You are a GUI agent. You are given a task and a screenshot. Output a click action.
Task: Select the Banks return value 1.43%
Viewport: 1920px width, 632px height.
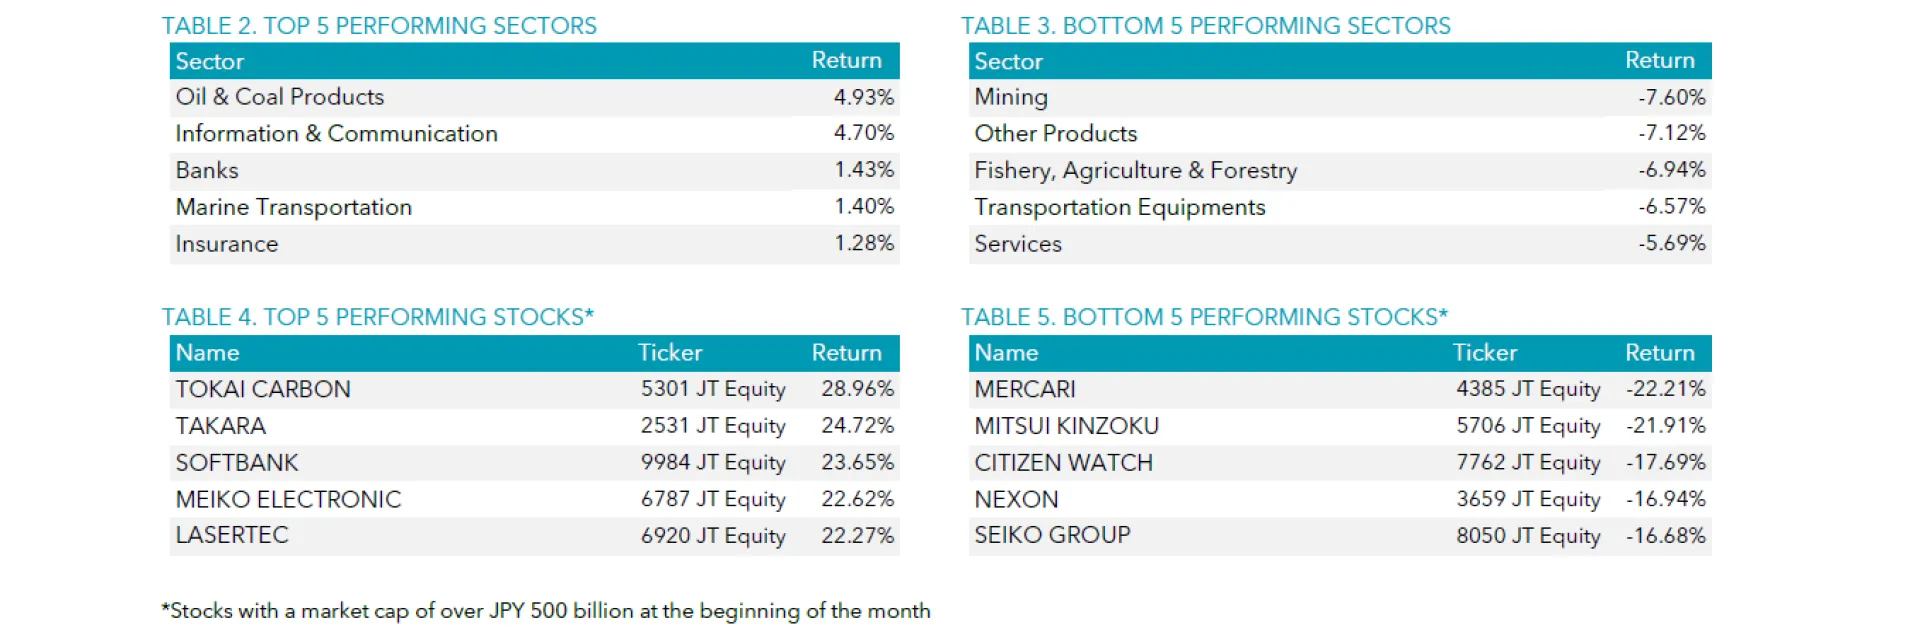click(x=864, y=170)
